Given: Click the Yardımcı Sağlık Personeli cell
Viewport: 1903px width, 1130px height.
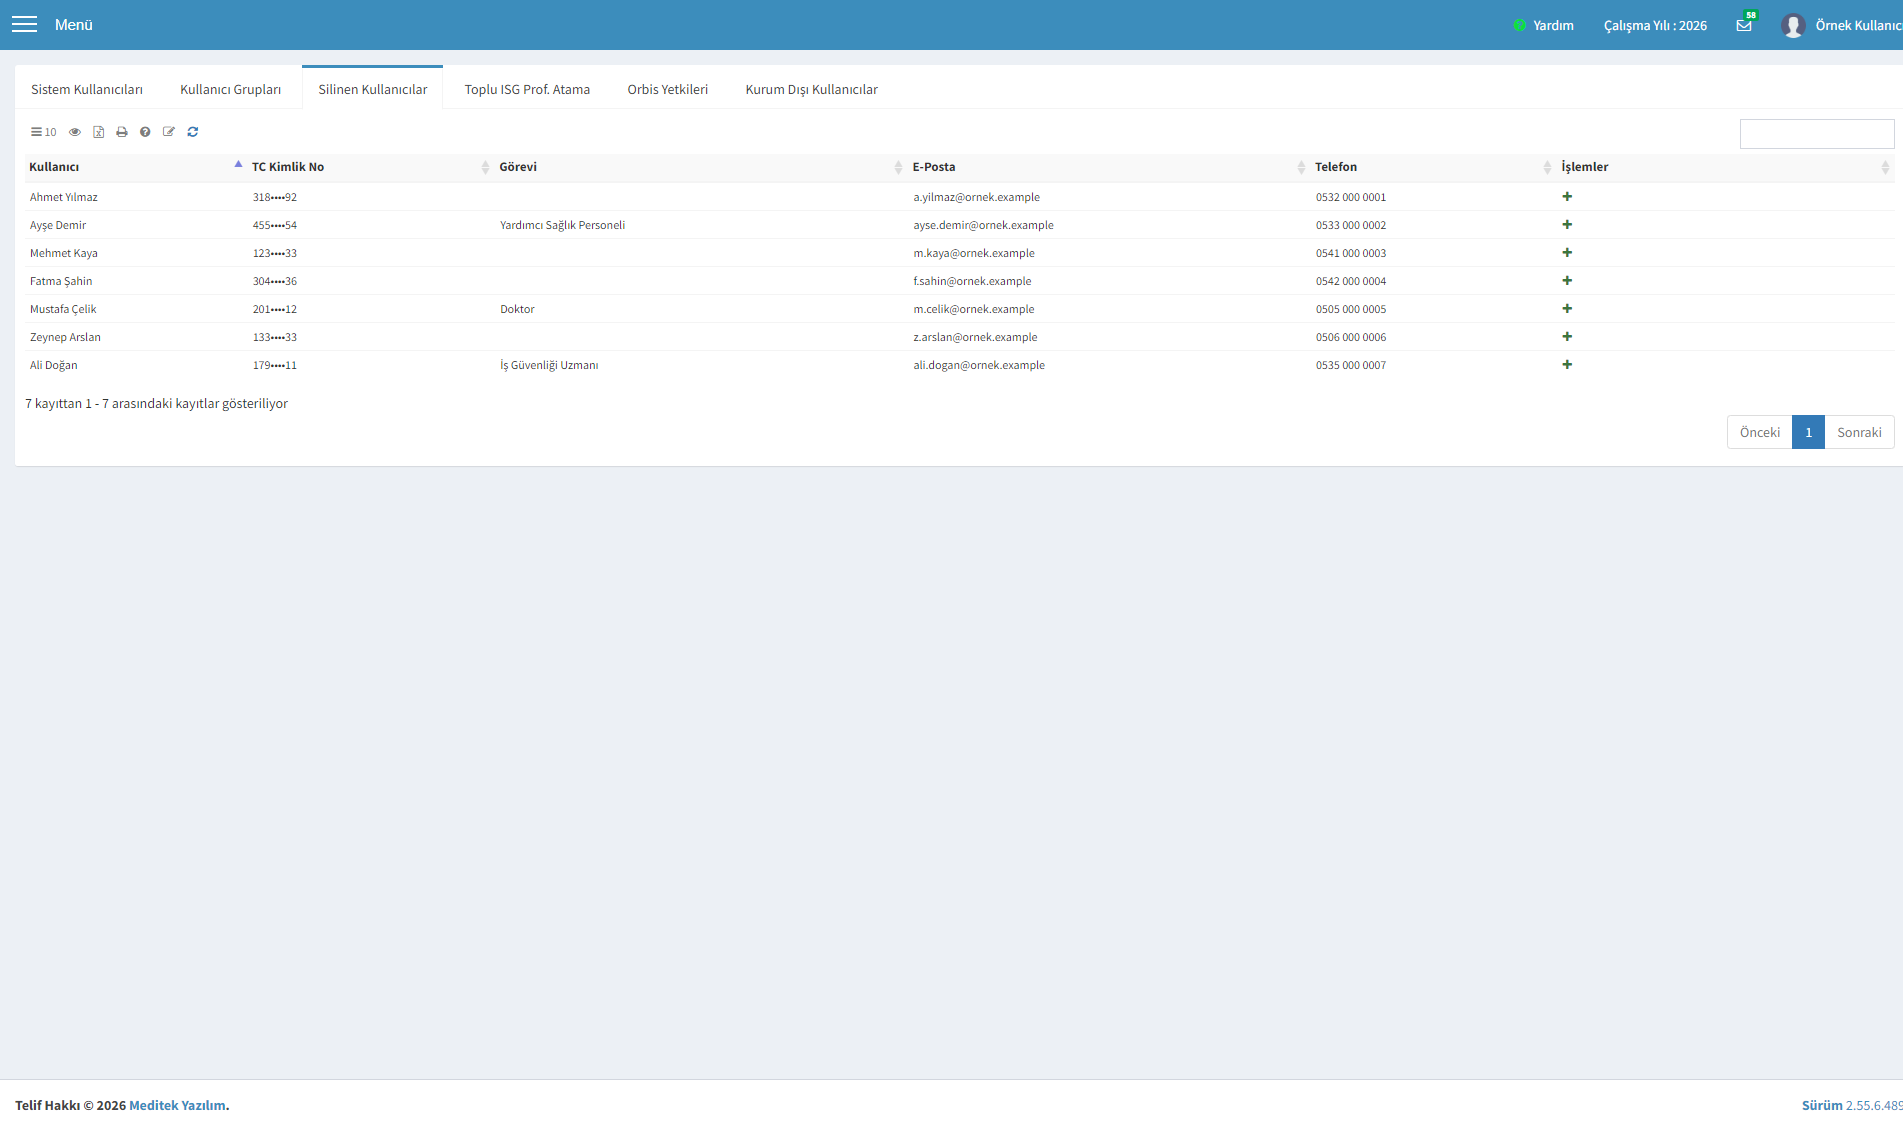Looking at the screenshot, I should click(562, 225).
